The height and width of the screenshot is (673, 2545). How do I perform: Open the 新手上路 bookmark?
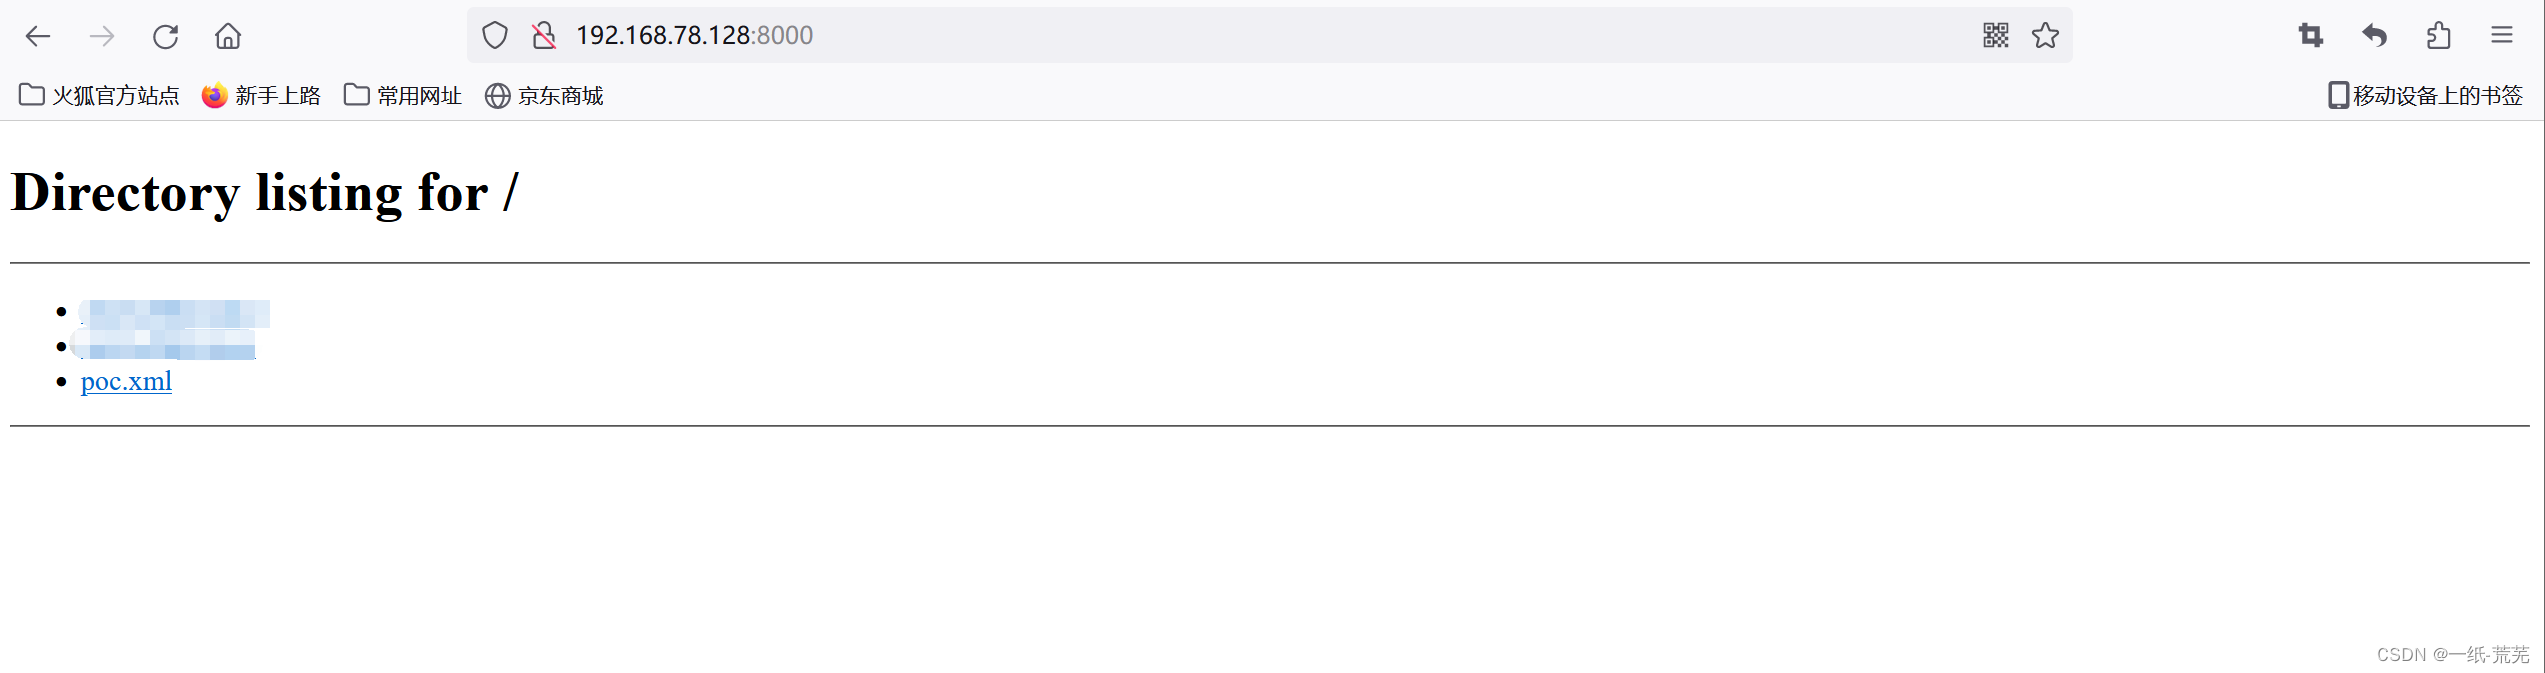pyautogui.click(x=261, y=95)
